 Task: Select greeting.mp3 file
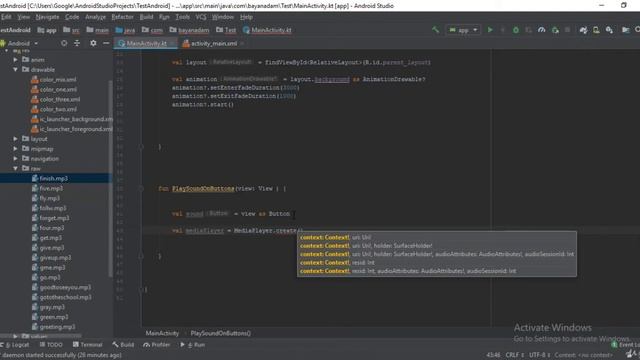coord(53,327)
